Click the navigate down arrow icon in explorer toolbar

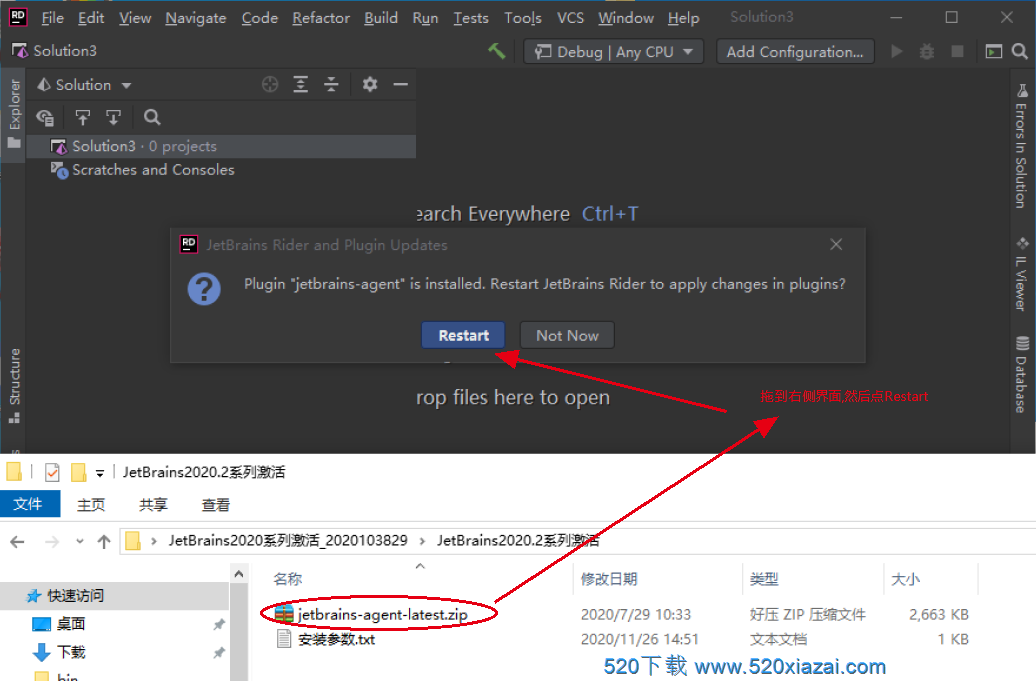tap(114, 118)
